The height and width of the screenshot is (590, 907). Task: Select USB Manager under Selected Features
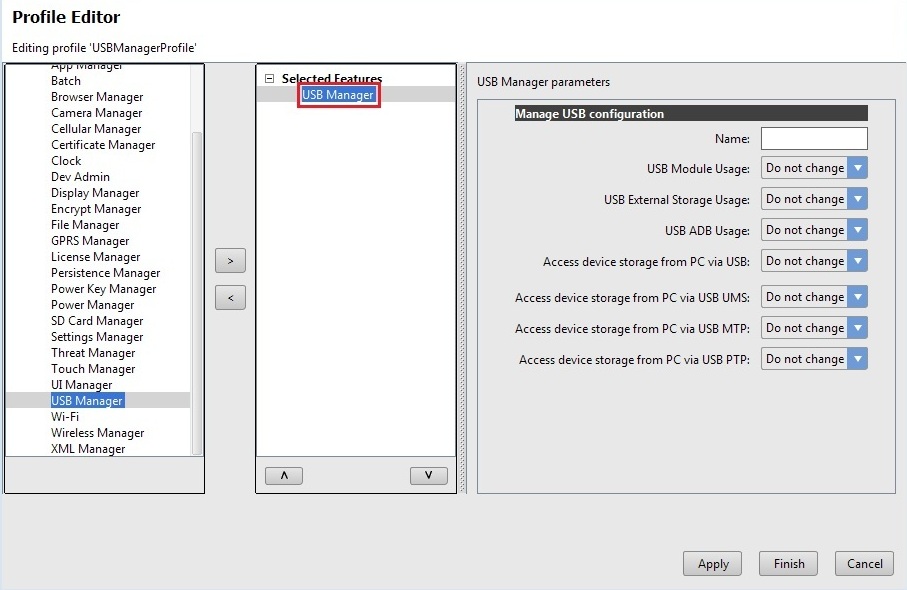pyautogui.click(x=338, y=95)
